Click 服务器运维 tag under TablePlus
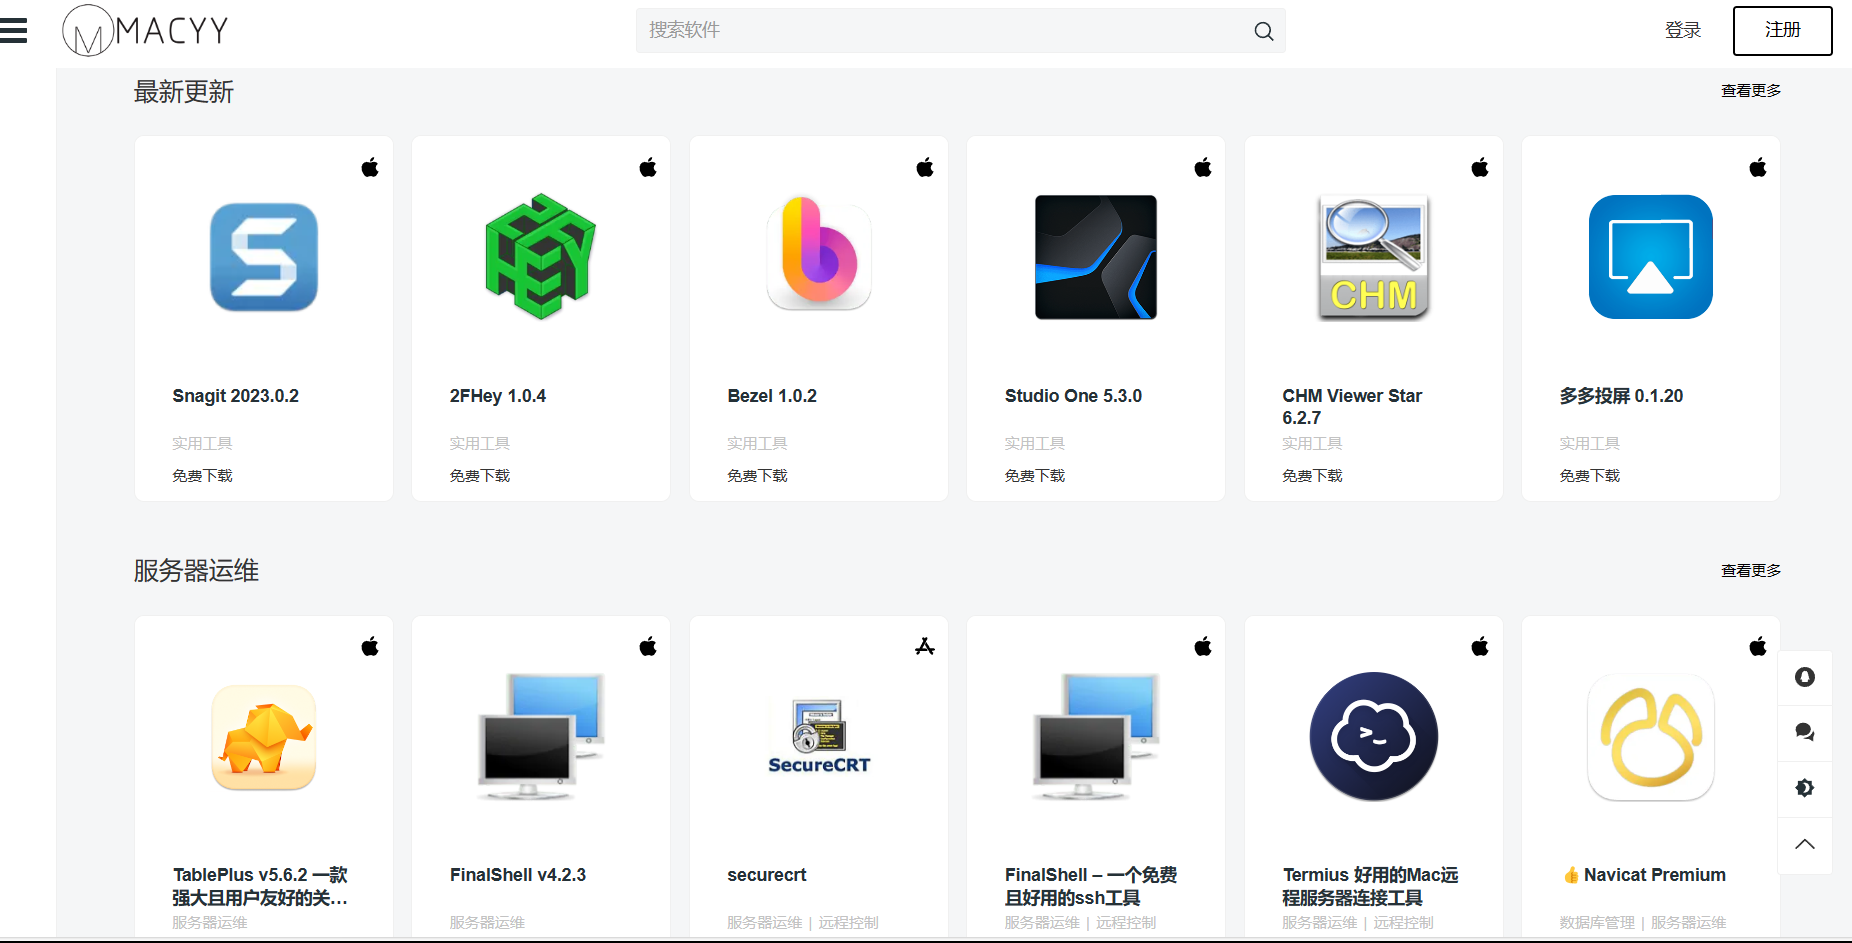The height and width of the screenshot is (943, 1852). point(210,923)
